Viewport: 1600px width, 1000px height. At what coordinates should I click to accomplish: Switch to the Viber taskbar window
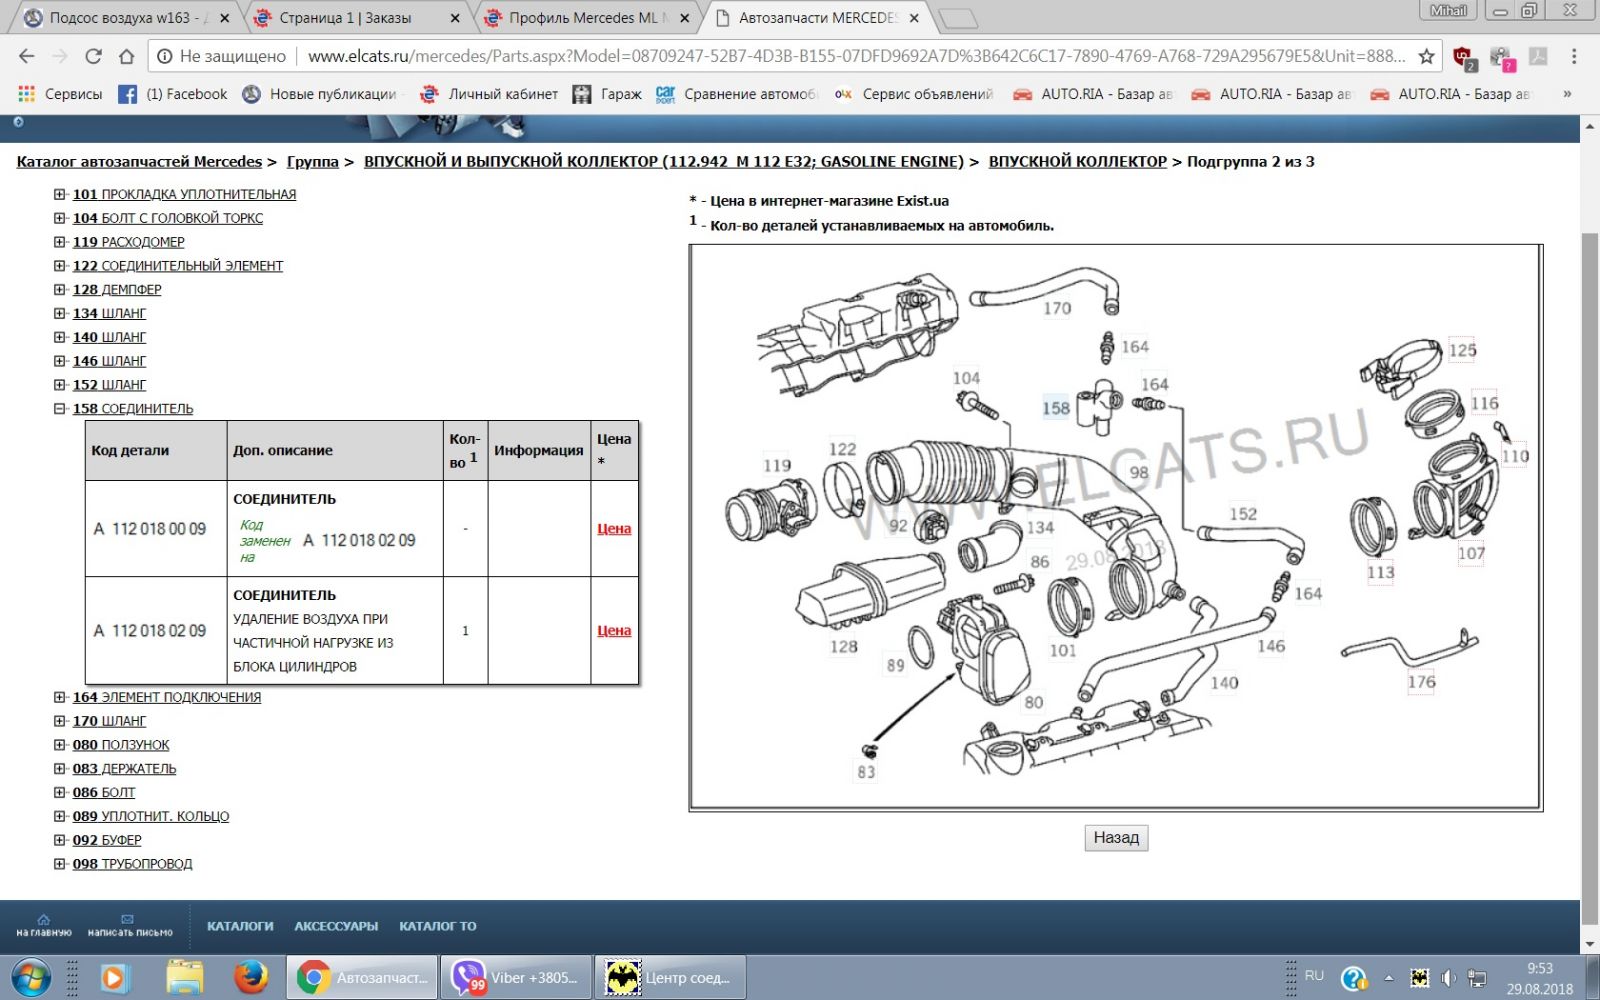(514, 977)
